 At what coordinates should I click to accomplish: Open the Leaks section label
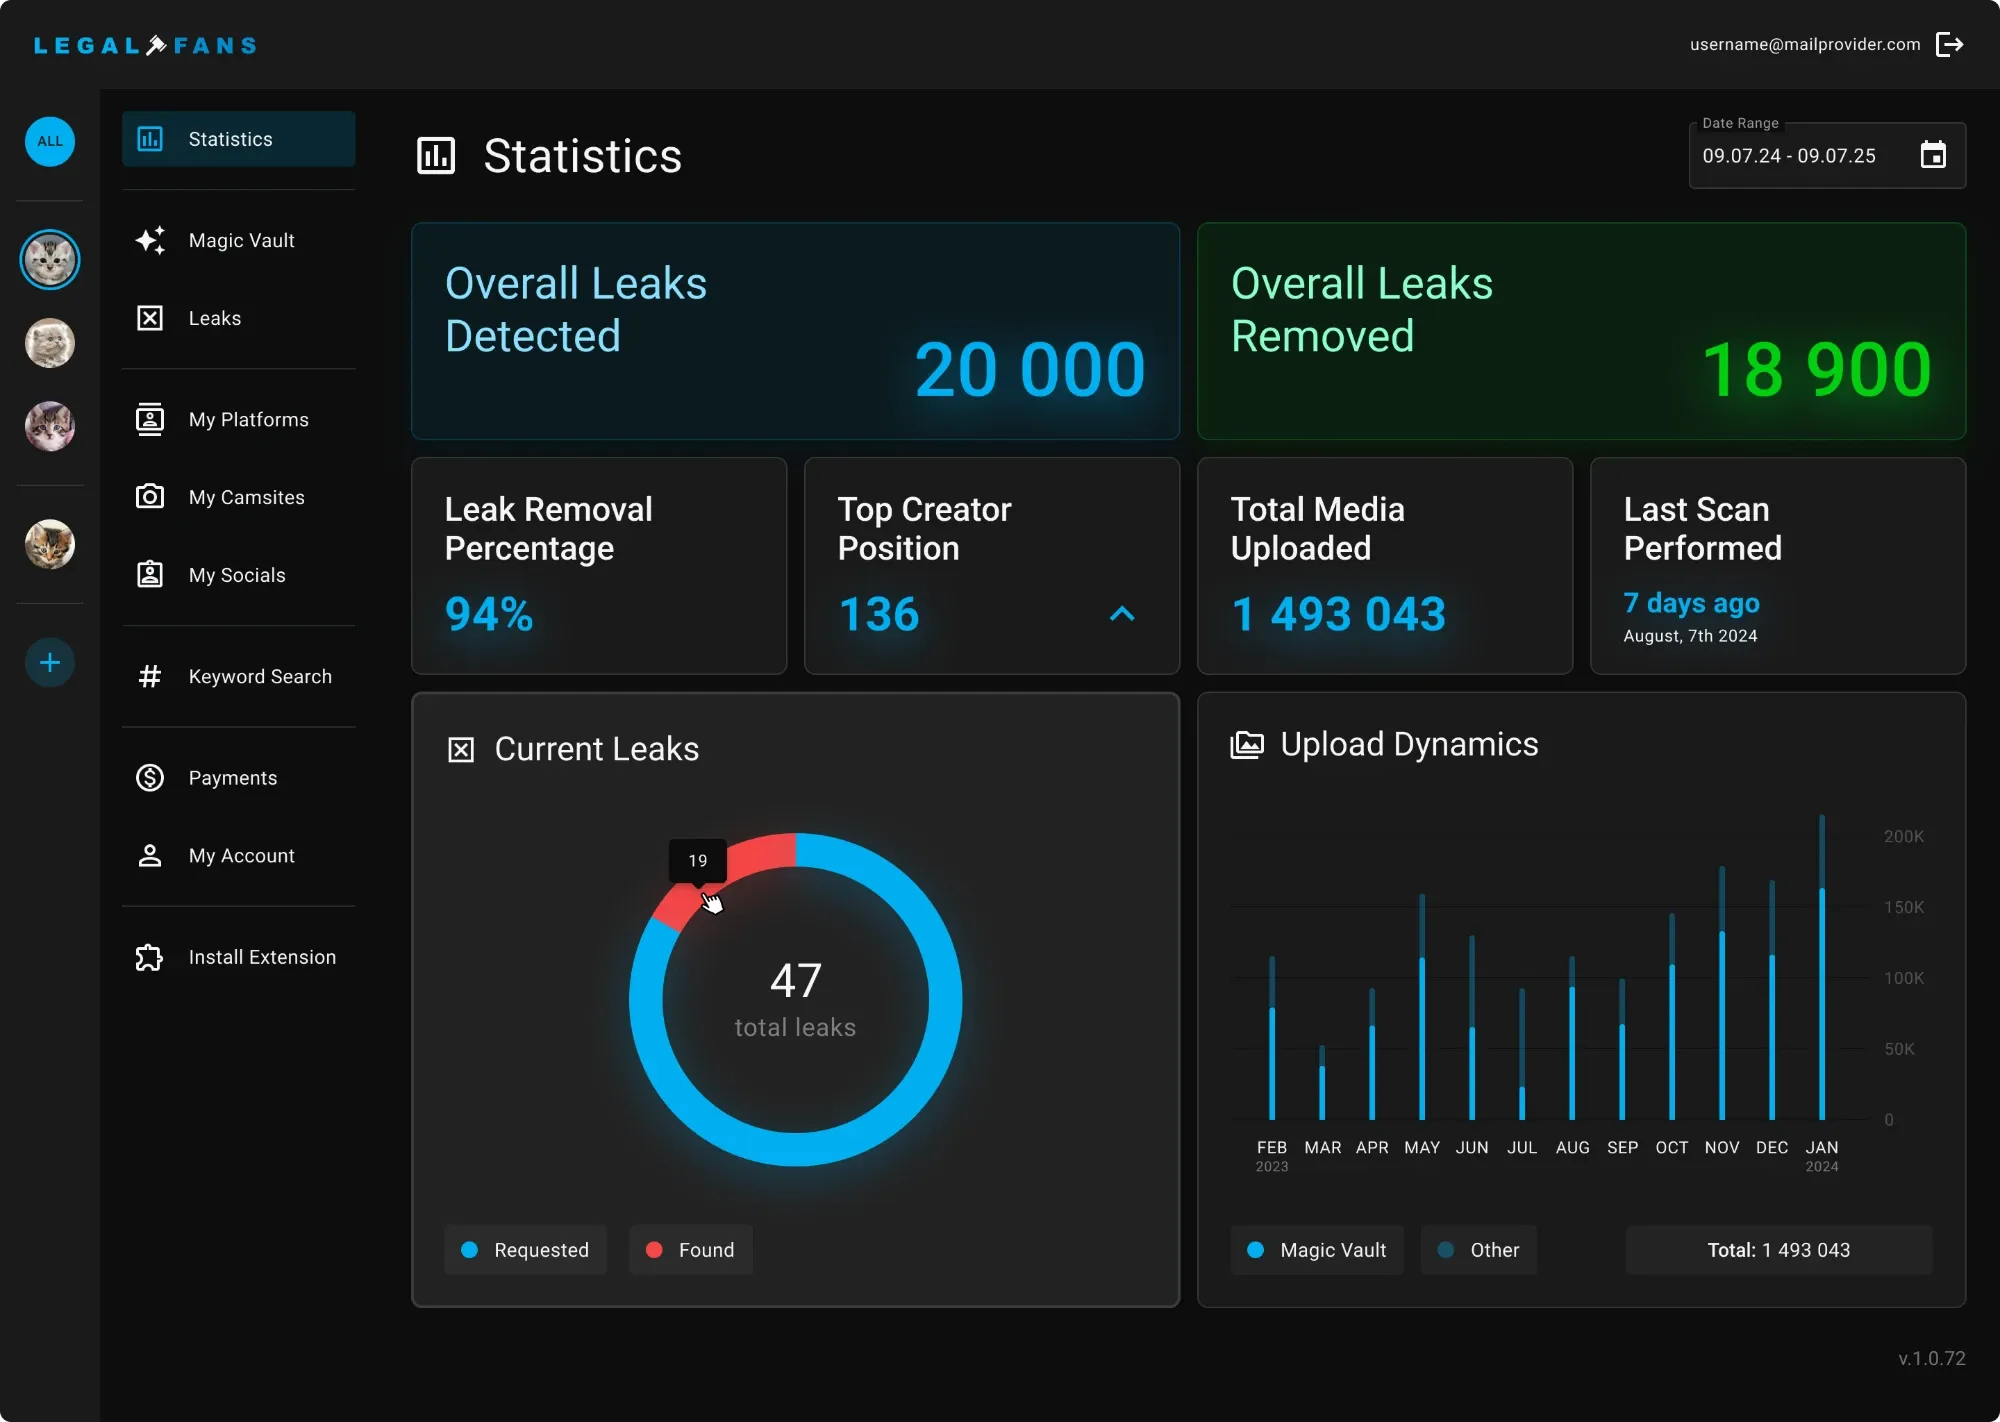click(215, 318)
